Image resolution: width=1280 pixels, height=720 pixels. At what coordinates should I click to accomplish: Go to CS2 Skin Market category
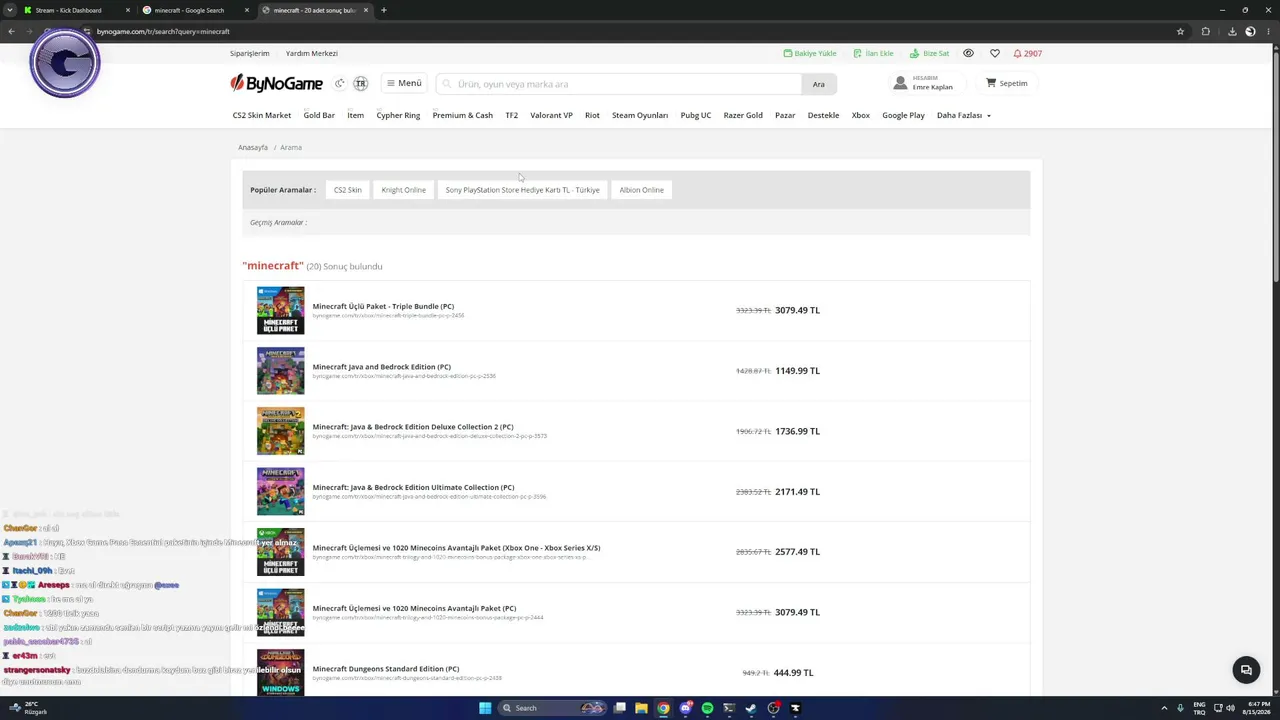point(262,115)
